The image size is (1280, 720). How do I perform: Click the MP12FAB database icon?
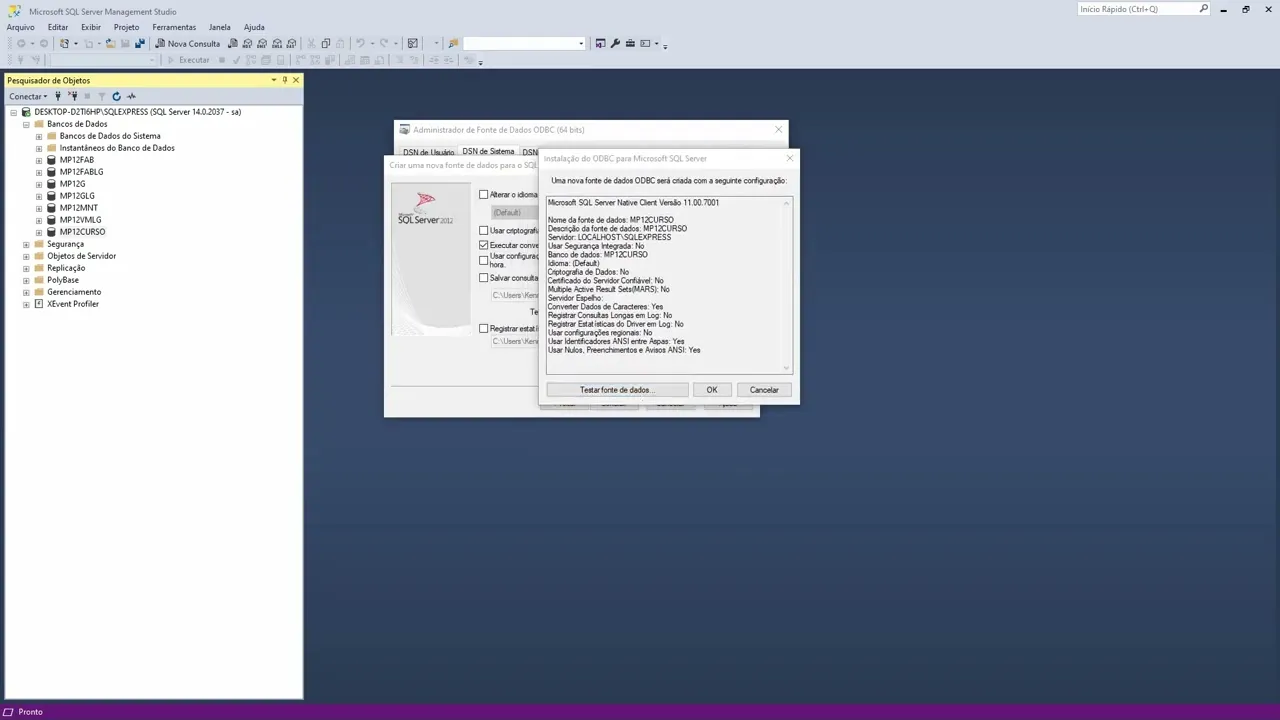52,160
